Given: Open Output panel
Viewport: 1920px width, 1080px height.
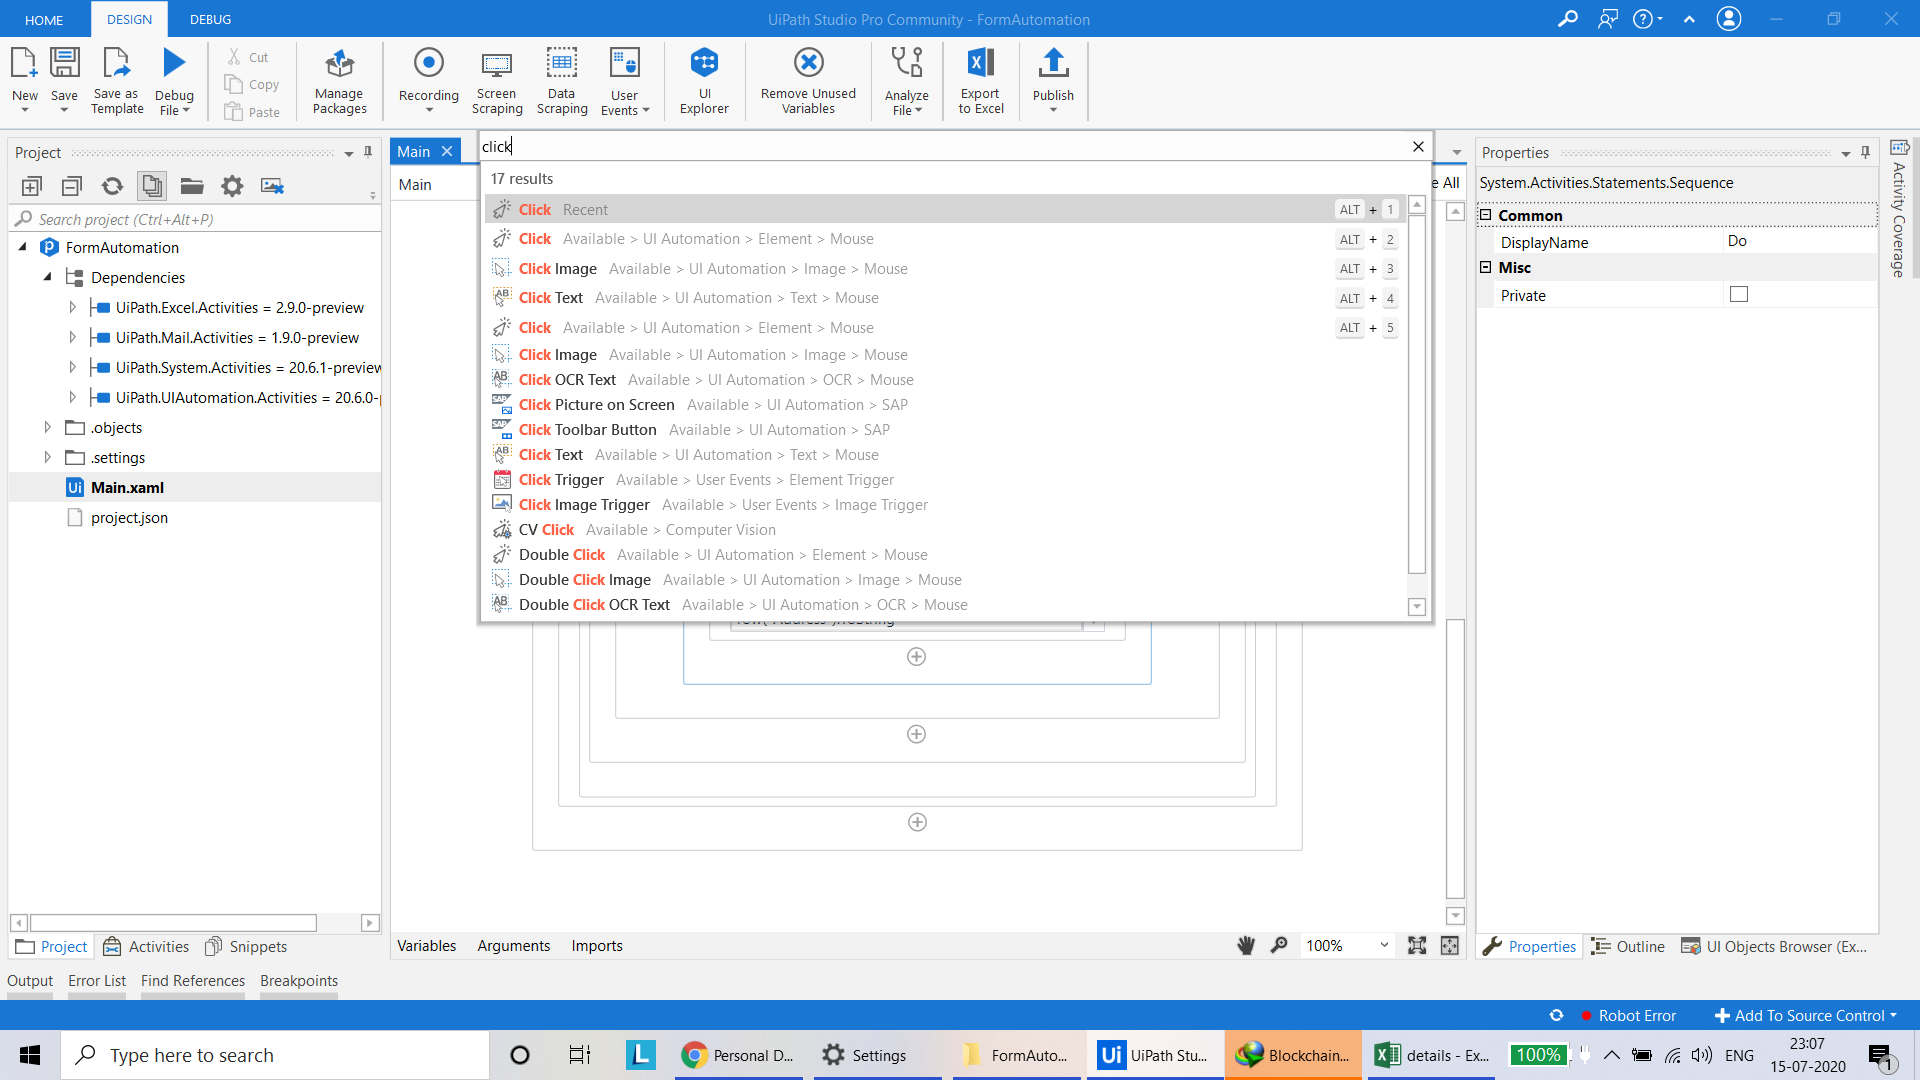Looking at the screenshot, I should [30, 981].
